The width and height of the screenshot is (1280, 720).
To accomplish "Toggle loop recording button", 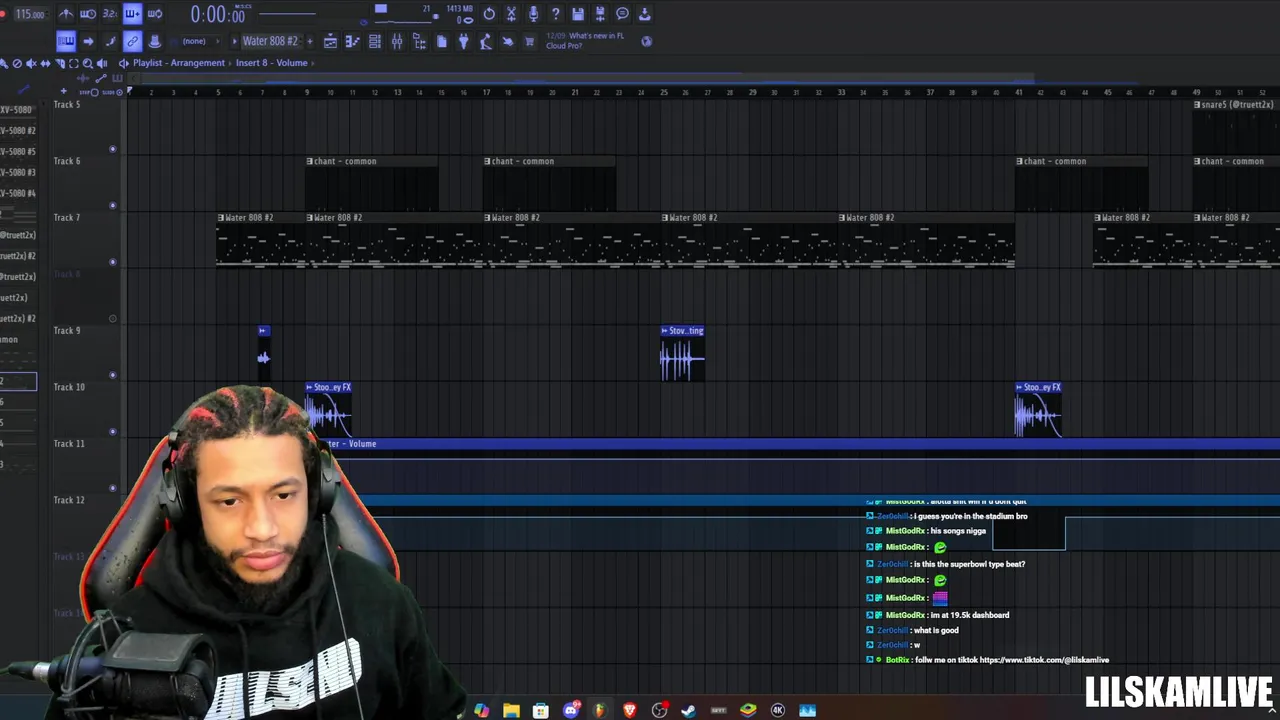I will [154, 14].
